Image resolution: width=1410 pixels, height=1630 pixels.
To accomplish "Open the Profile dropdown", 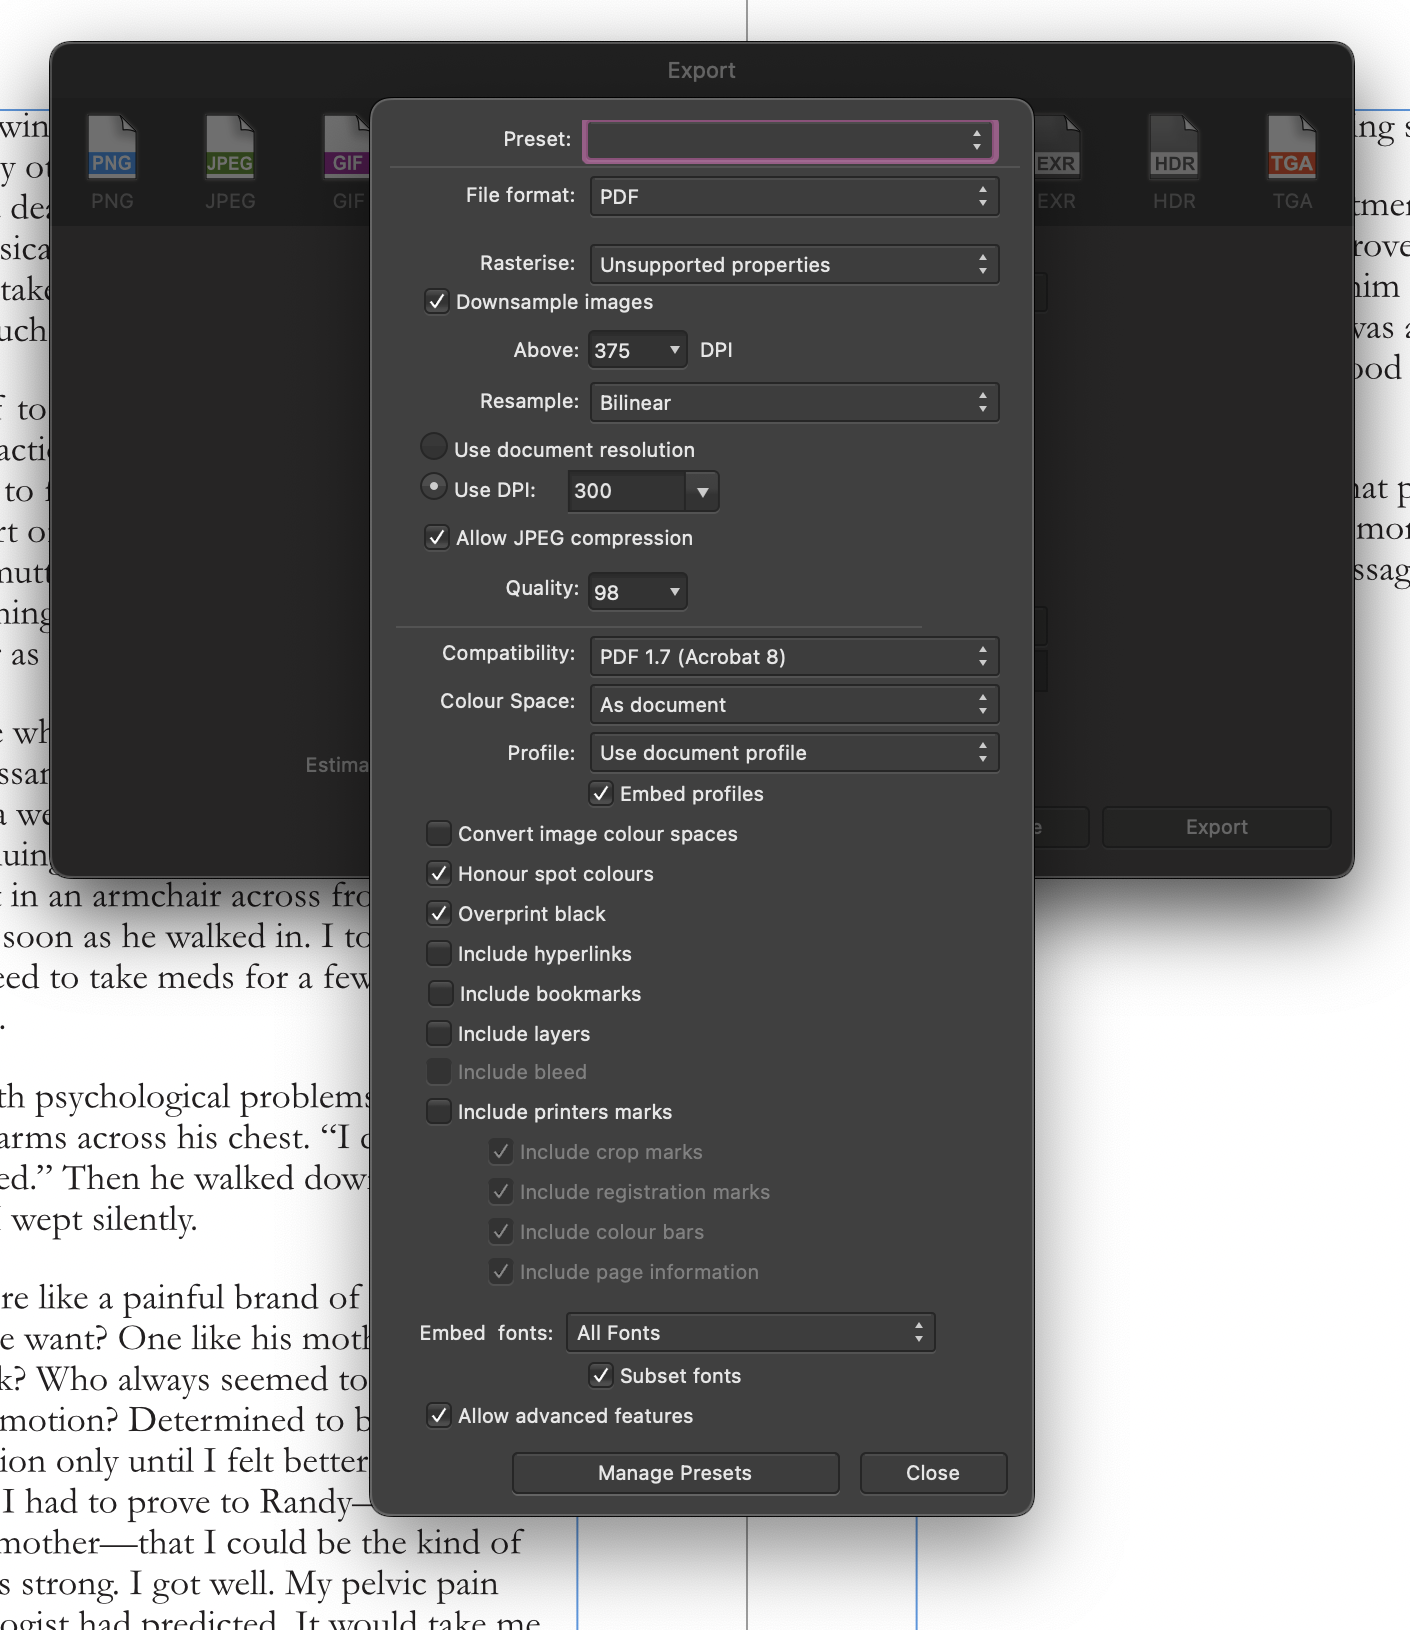I will pyautogui.click(x=795, y=752).
